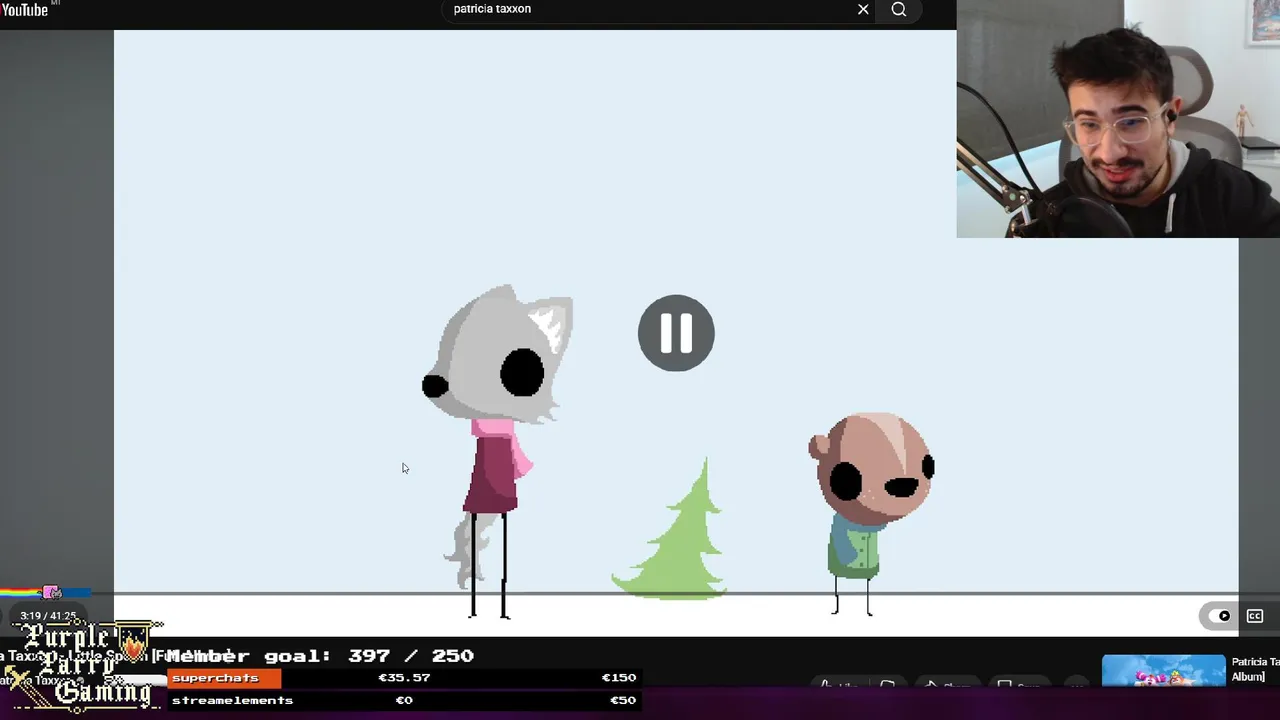Click the pause button overlay on the video

[676, 333]
